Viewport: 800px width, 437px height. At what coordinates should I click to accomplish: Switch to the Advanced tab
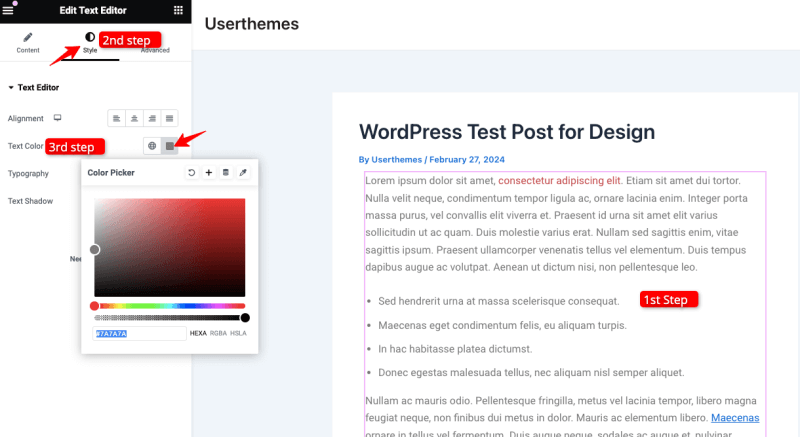pos(155,50)
